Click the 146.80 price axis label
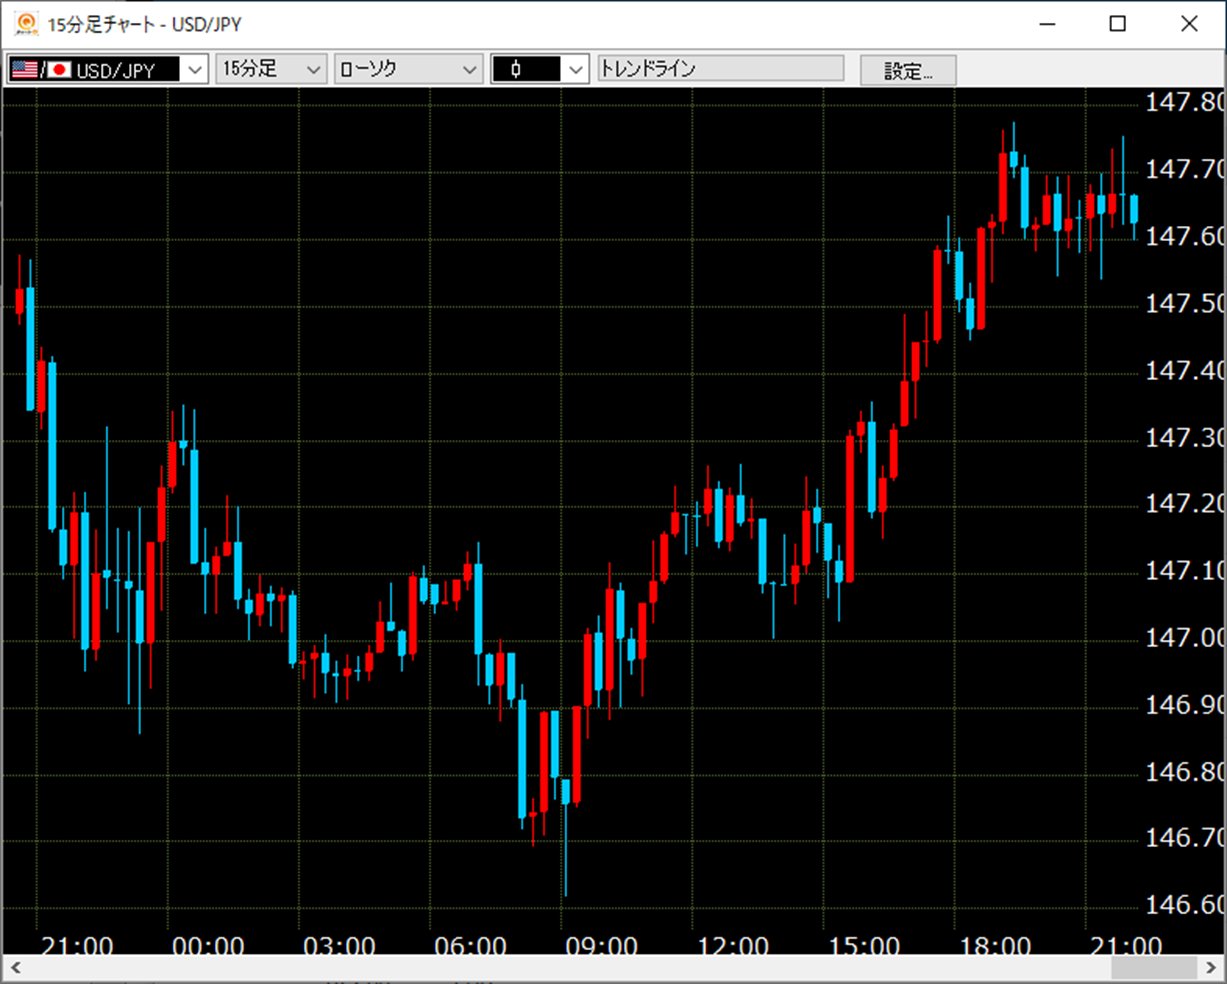The width and height of the screenshot is (1227, 984). coord(1185,771)
